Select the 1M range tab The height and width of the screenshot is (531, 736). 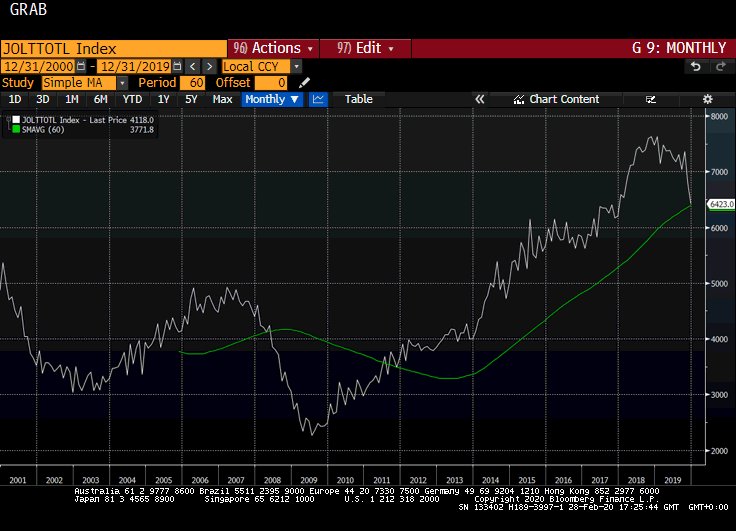[x=71, y=99]
